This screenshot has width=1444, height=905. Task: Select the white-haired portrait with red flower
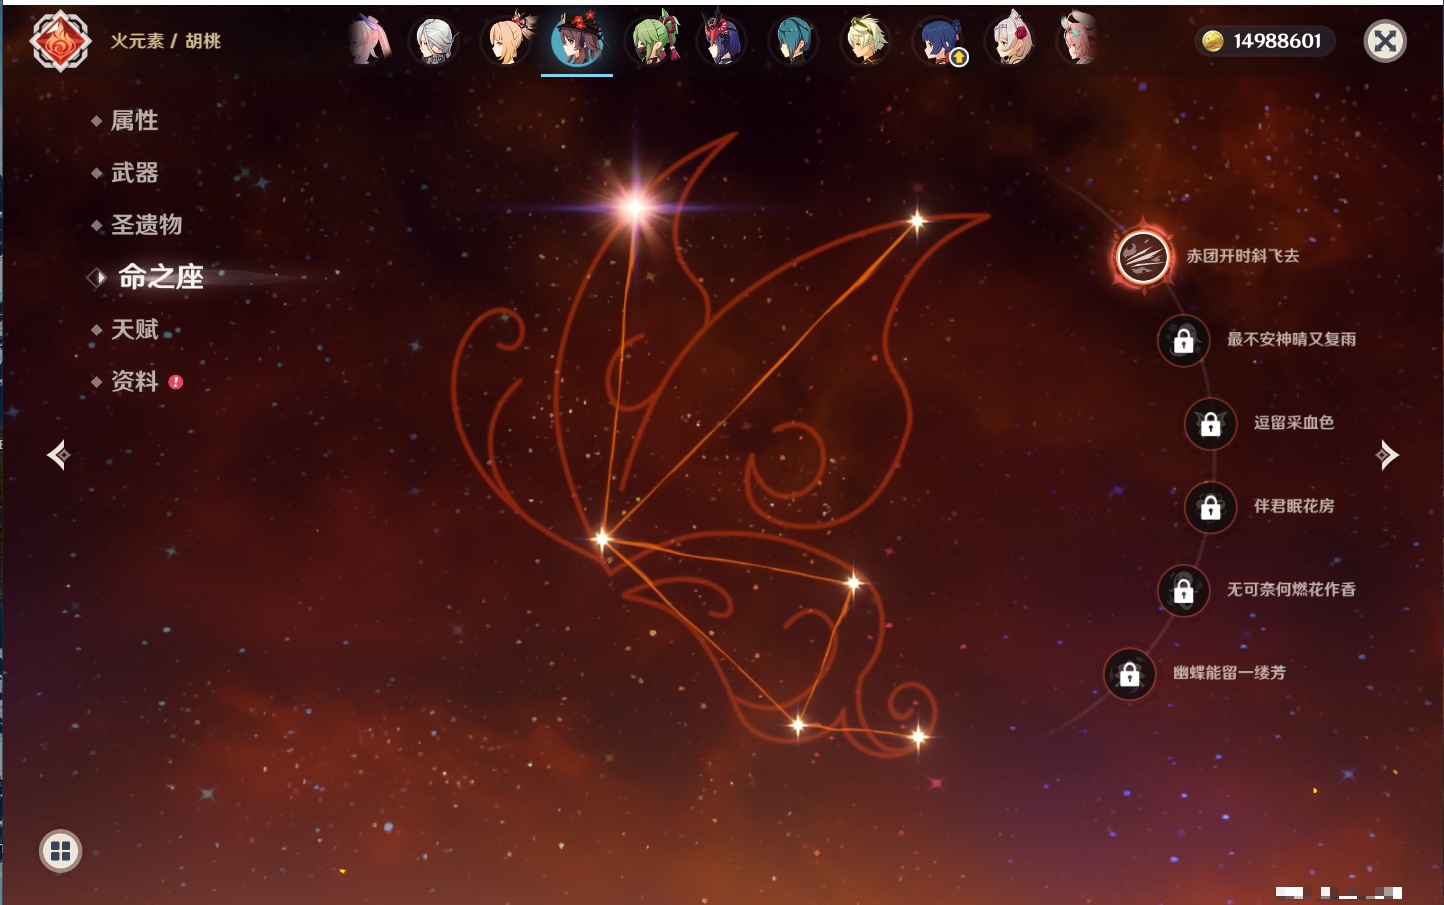pyautogui.click(x=1011, y=41)
